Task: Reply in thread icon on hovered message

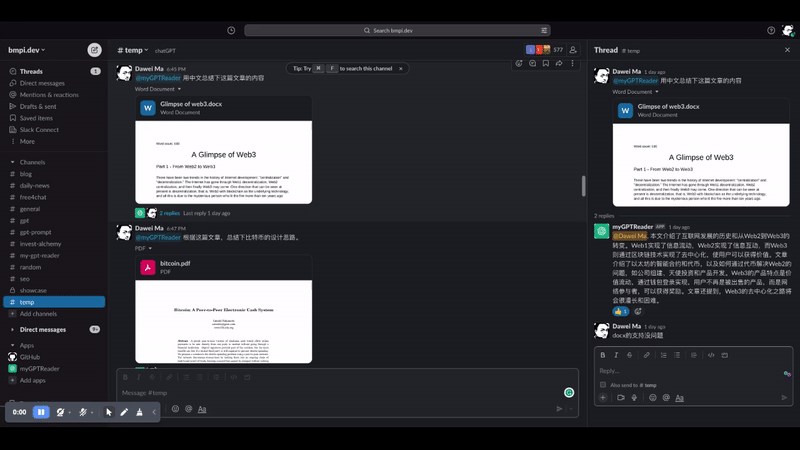Action: point(532,63)
